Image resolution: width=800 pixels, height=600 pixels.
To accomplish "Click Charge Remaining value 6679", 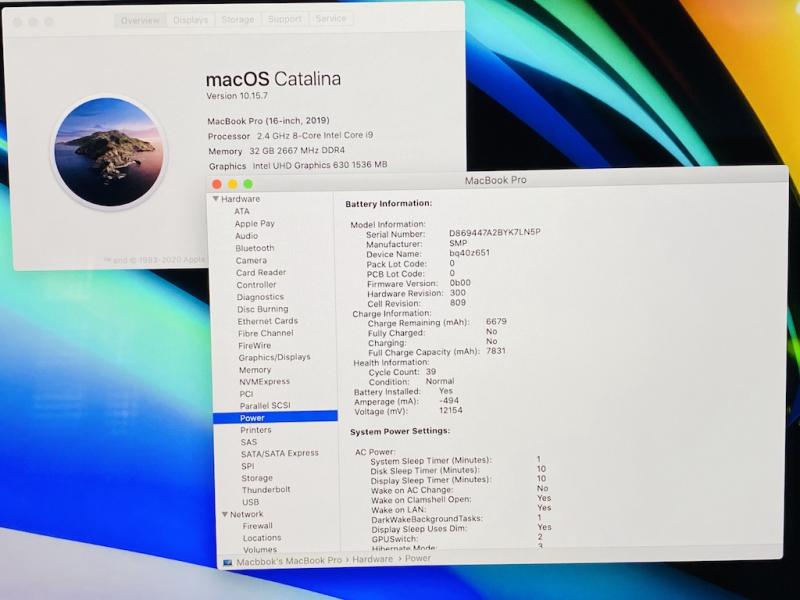I will tap(496, 321).
